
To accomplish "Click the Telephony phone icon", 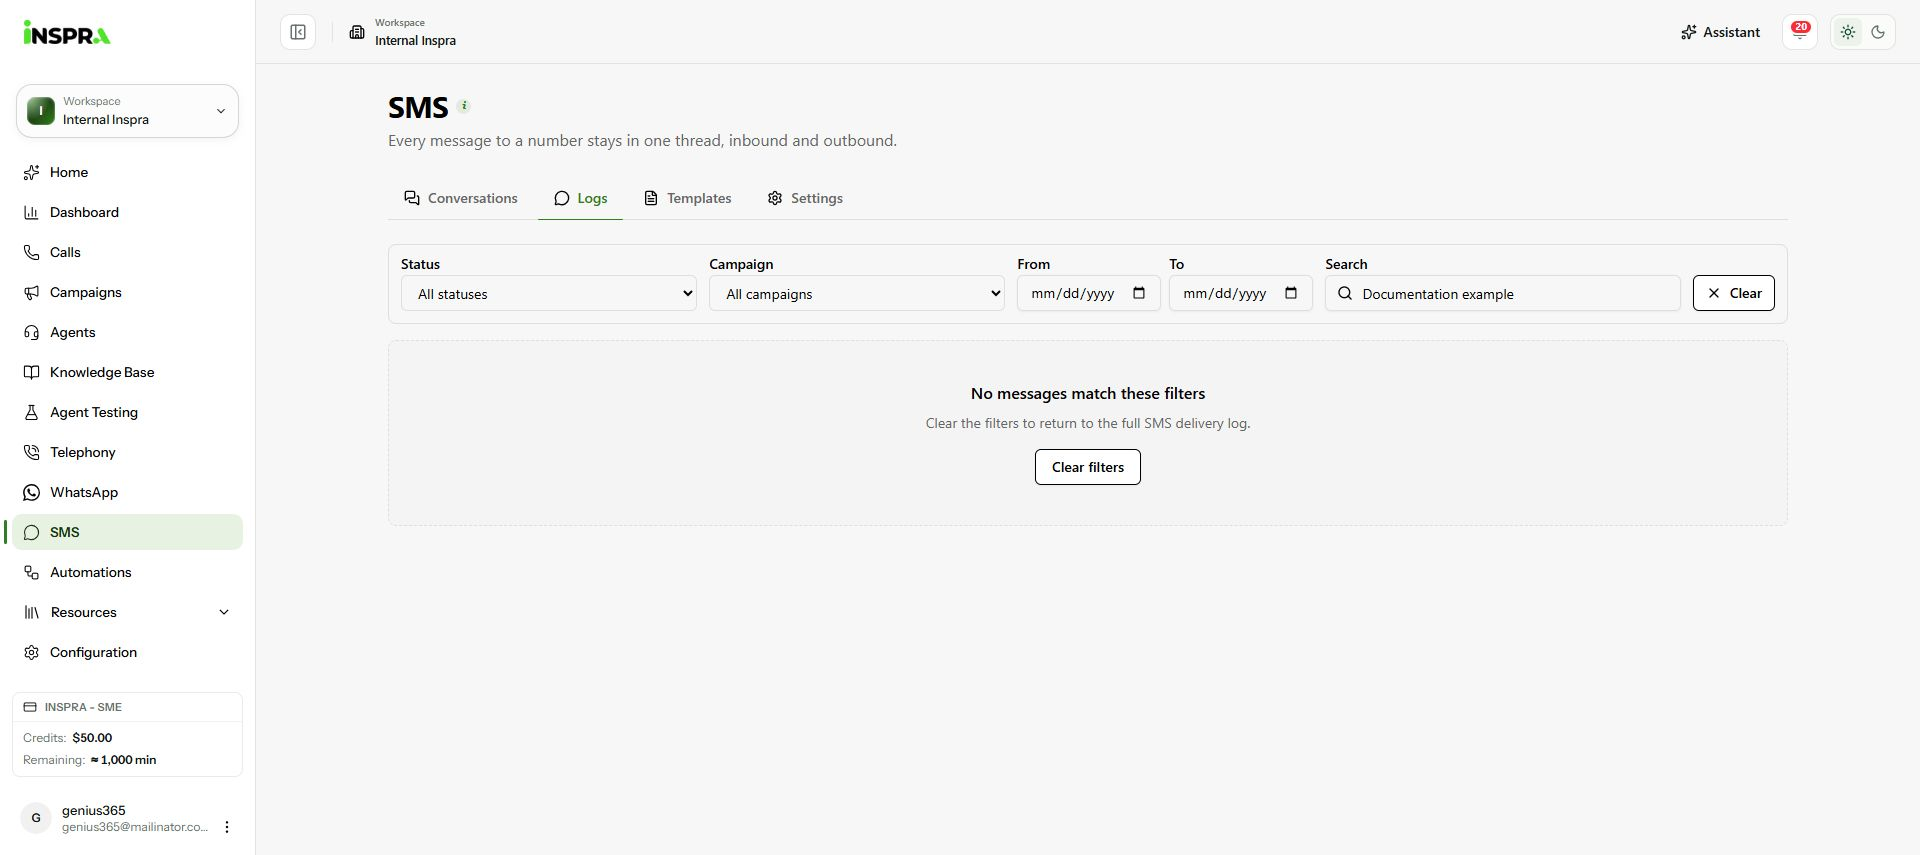I will point(31,452).
